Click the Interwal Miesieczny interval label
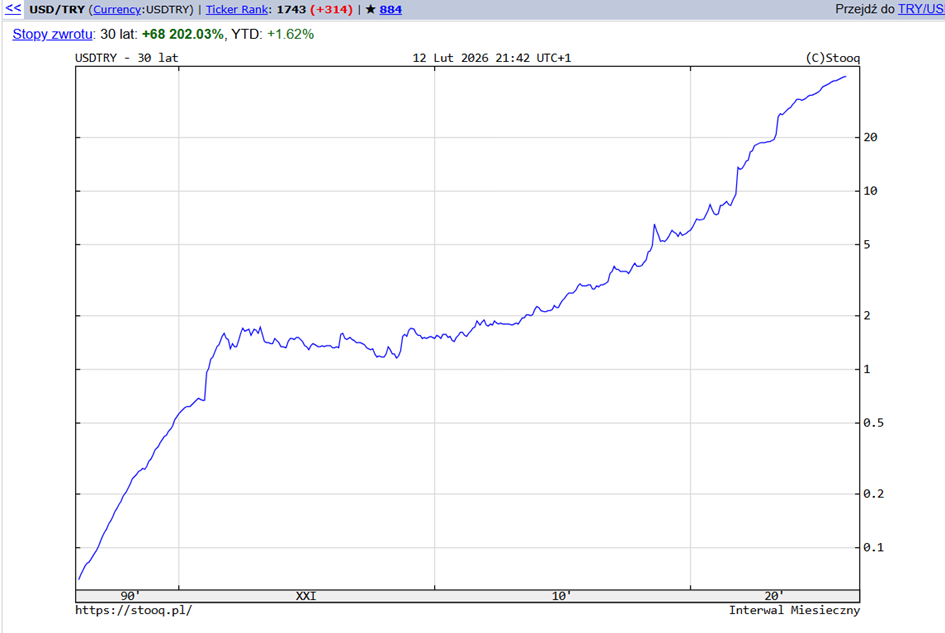Screen dimensions: 945x633 (794, 610)
